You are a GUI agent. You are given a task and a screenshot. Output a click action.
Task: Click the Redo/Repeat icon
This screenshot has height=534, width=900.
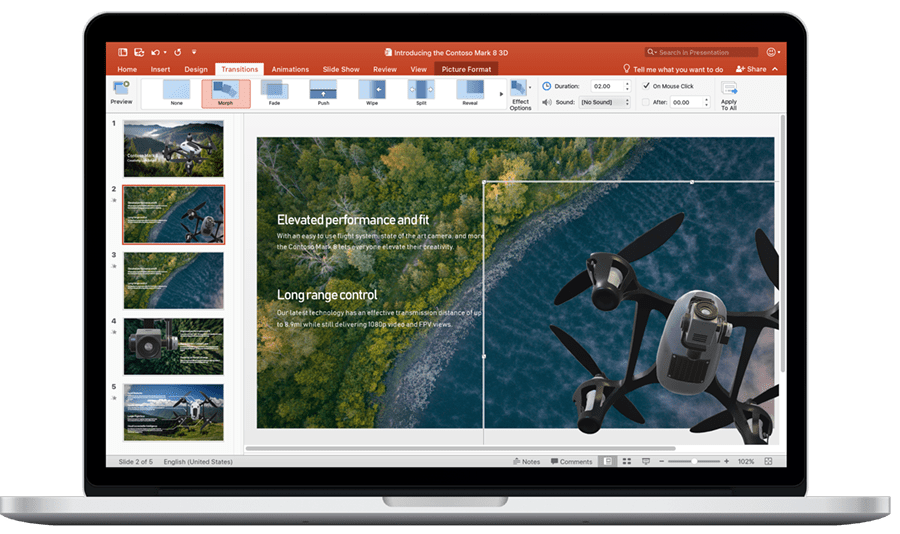pyautogui.click(x=177, y=52)
